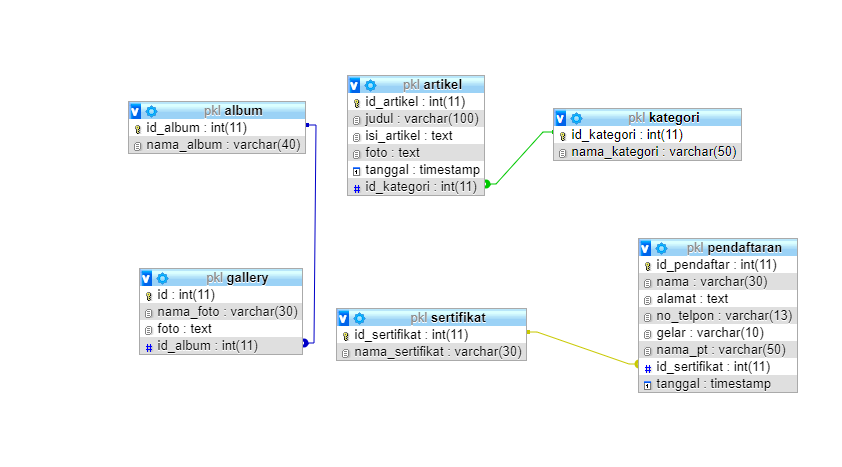Collapse the sertifikat table's column list
Screen dimensions: 842x467
[x=344, y=318]
